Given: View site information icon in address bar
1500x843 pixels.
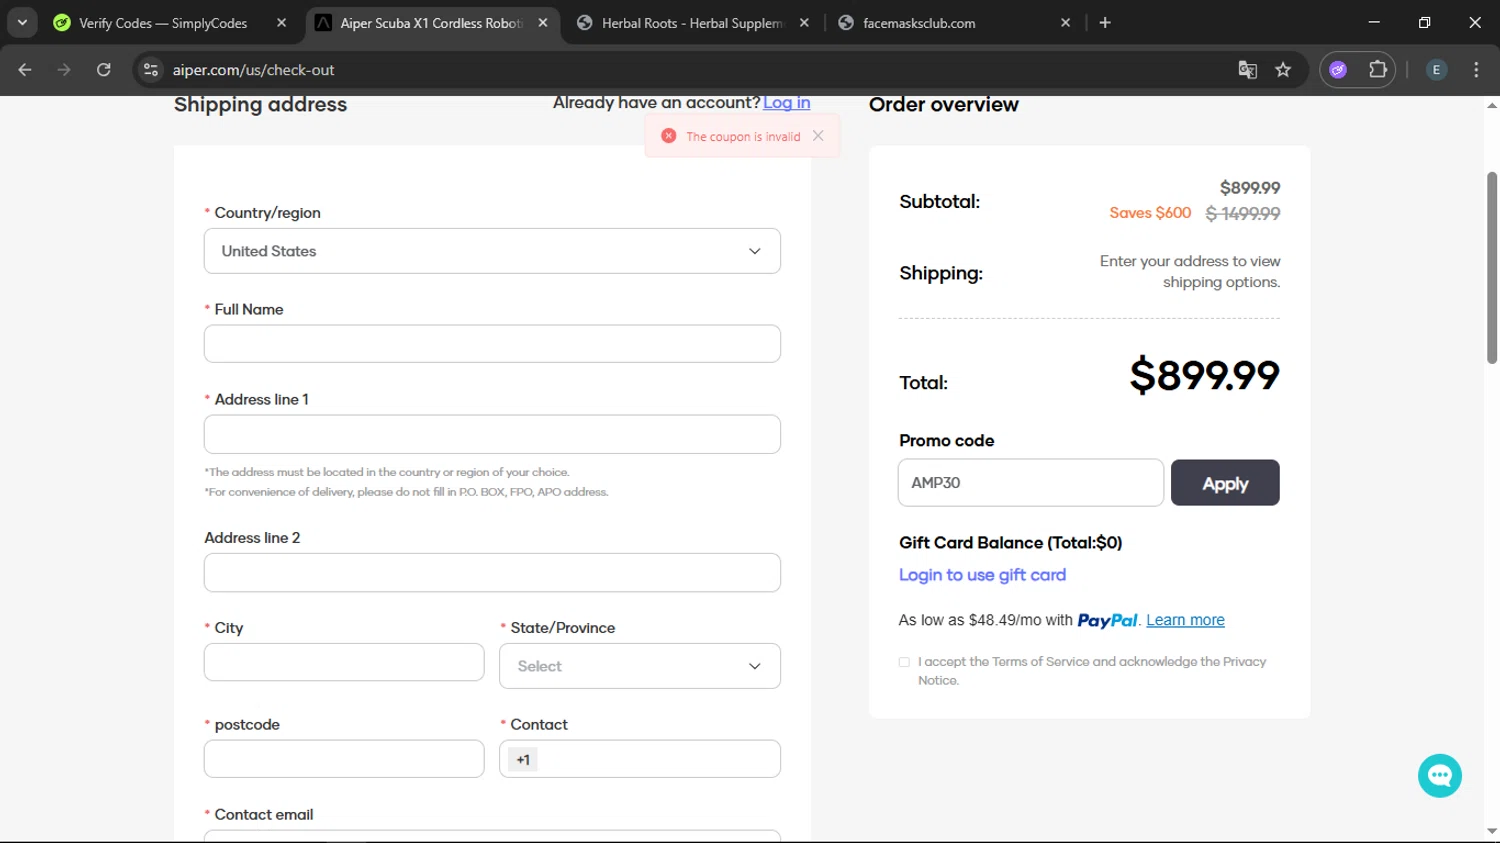Looking at the screenshot, I should pos(151,70).
